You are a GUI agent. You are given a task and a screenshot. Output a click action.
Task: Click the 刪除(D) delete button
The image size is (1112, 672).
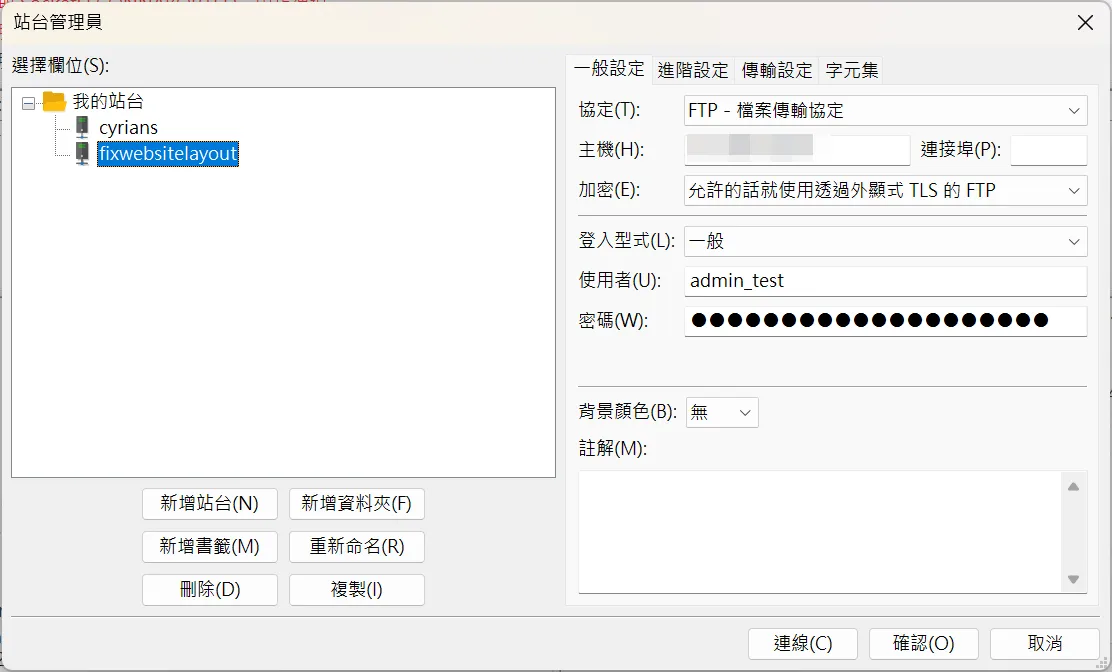(210, 590)
